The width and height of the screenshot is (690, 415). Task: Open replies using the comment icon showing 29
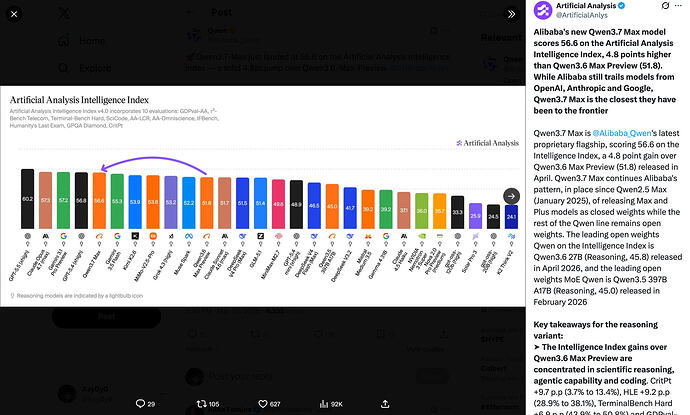[x=145, y=404]
